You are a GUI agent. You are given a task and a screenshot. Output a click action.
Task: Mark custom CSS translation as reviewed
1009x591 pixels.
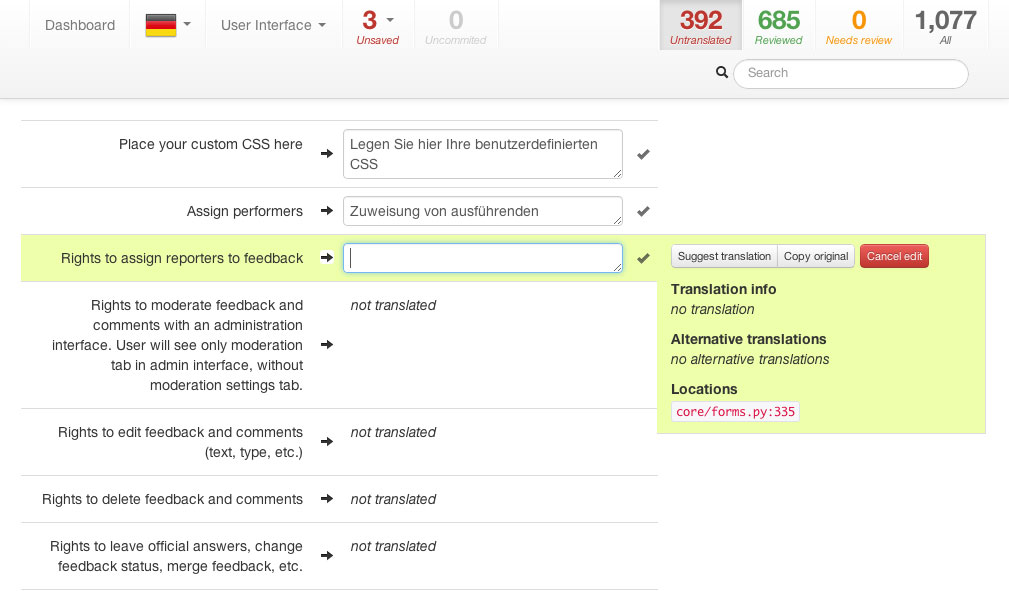point(643,155)
